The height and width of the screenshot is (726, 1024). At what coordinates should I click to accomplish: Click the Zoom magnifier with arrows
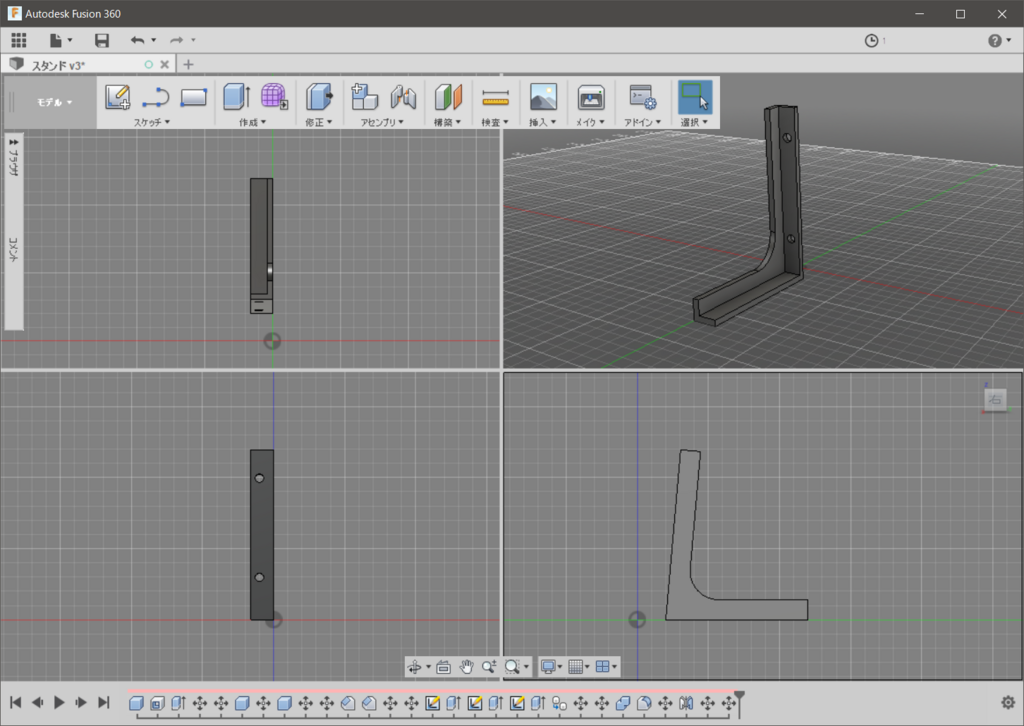(x=489, y=667)
